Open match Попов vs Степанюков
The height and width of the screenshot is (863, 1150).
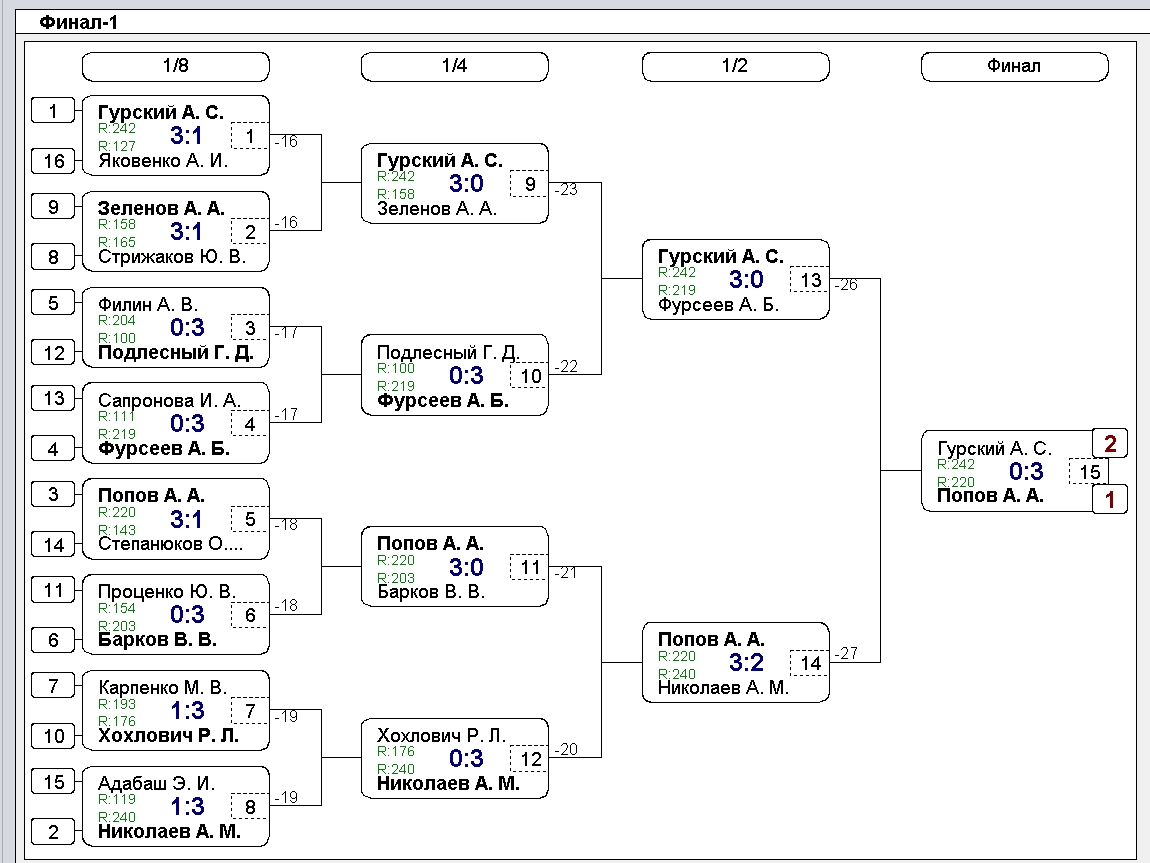(x=175, y=519)
